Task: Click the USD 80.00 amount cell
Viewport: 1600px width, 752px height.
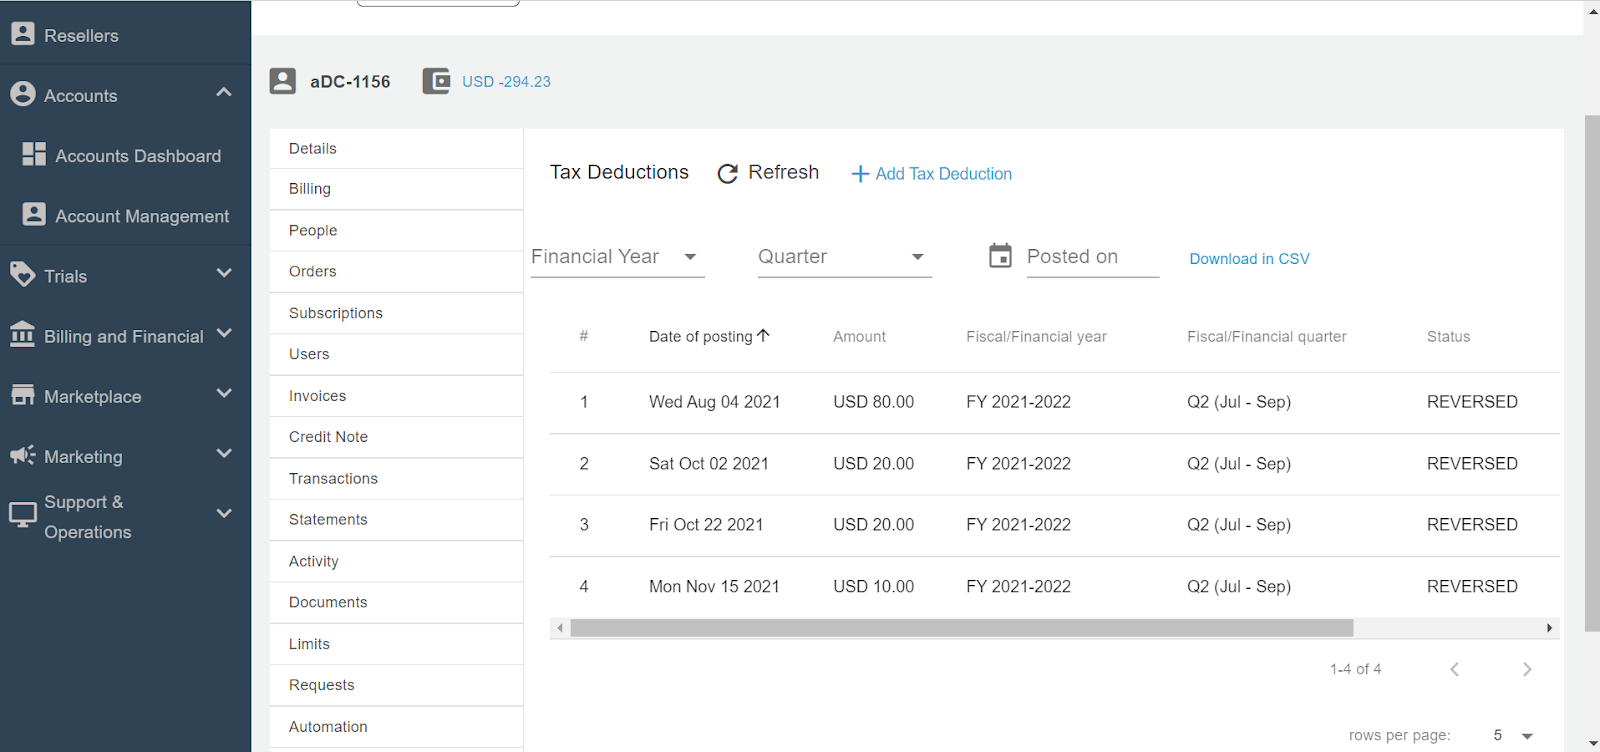Action: (x=873, y=402)
